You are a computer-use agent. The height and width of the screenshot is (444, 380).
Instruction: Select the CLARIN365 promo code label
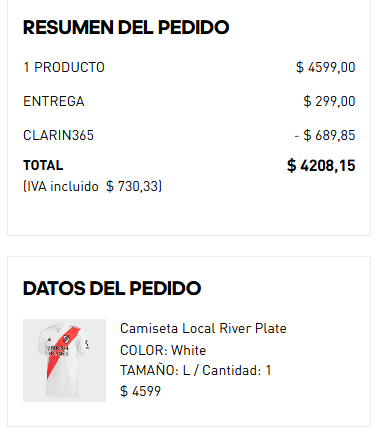58,135
